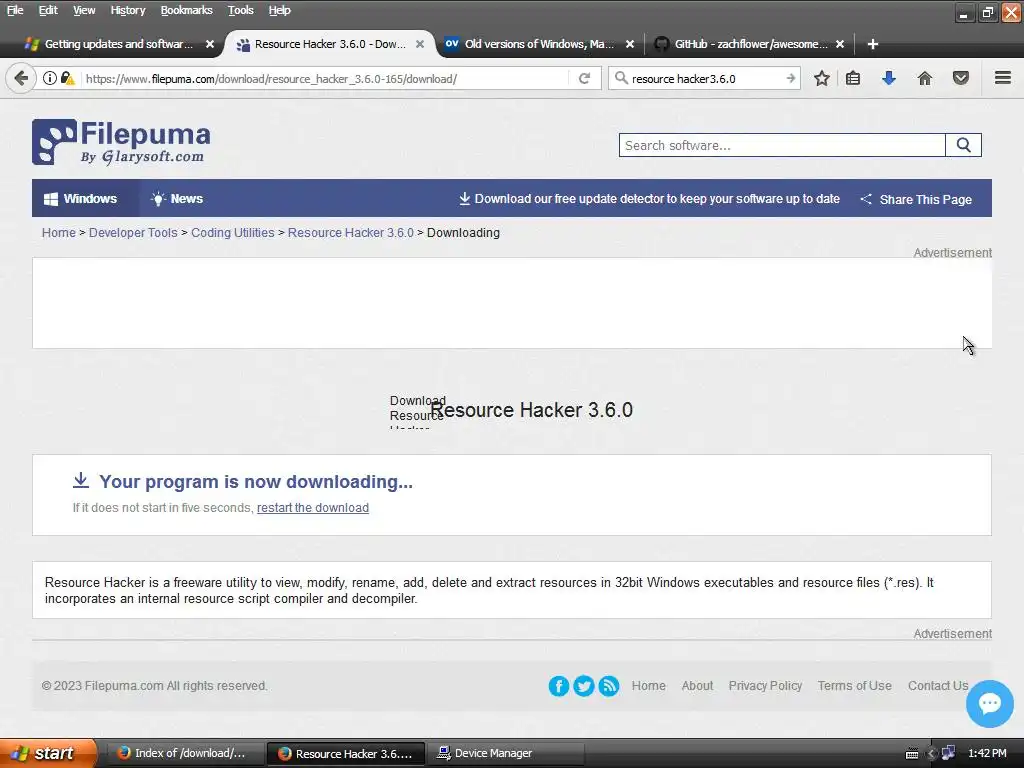Screen dimensions: 1024x768
Task: Open site information icon in address bar
Action: pyautogui.click(x=50, y=78)
